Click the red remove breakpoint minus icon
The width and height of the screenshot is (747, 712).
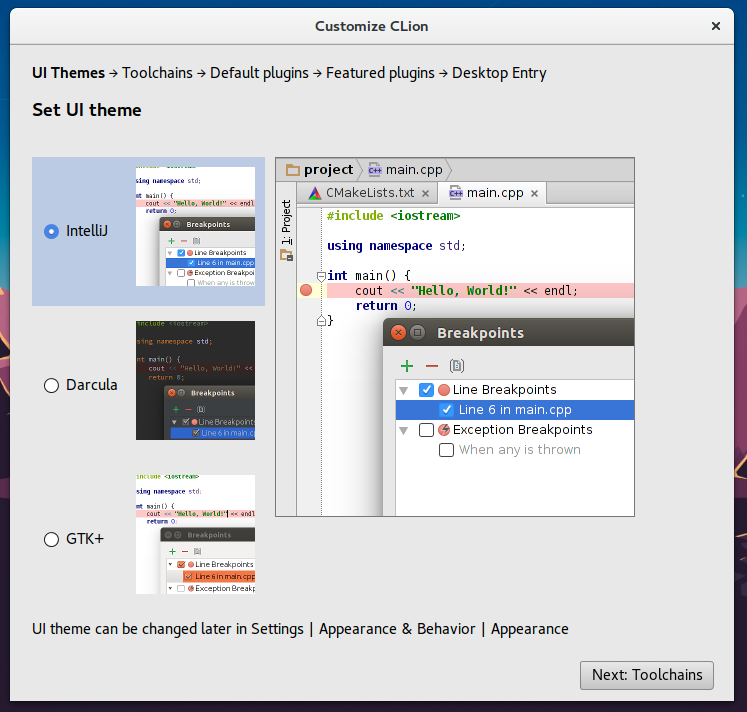point(432,366)
